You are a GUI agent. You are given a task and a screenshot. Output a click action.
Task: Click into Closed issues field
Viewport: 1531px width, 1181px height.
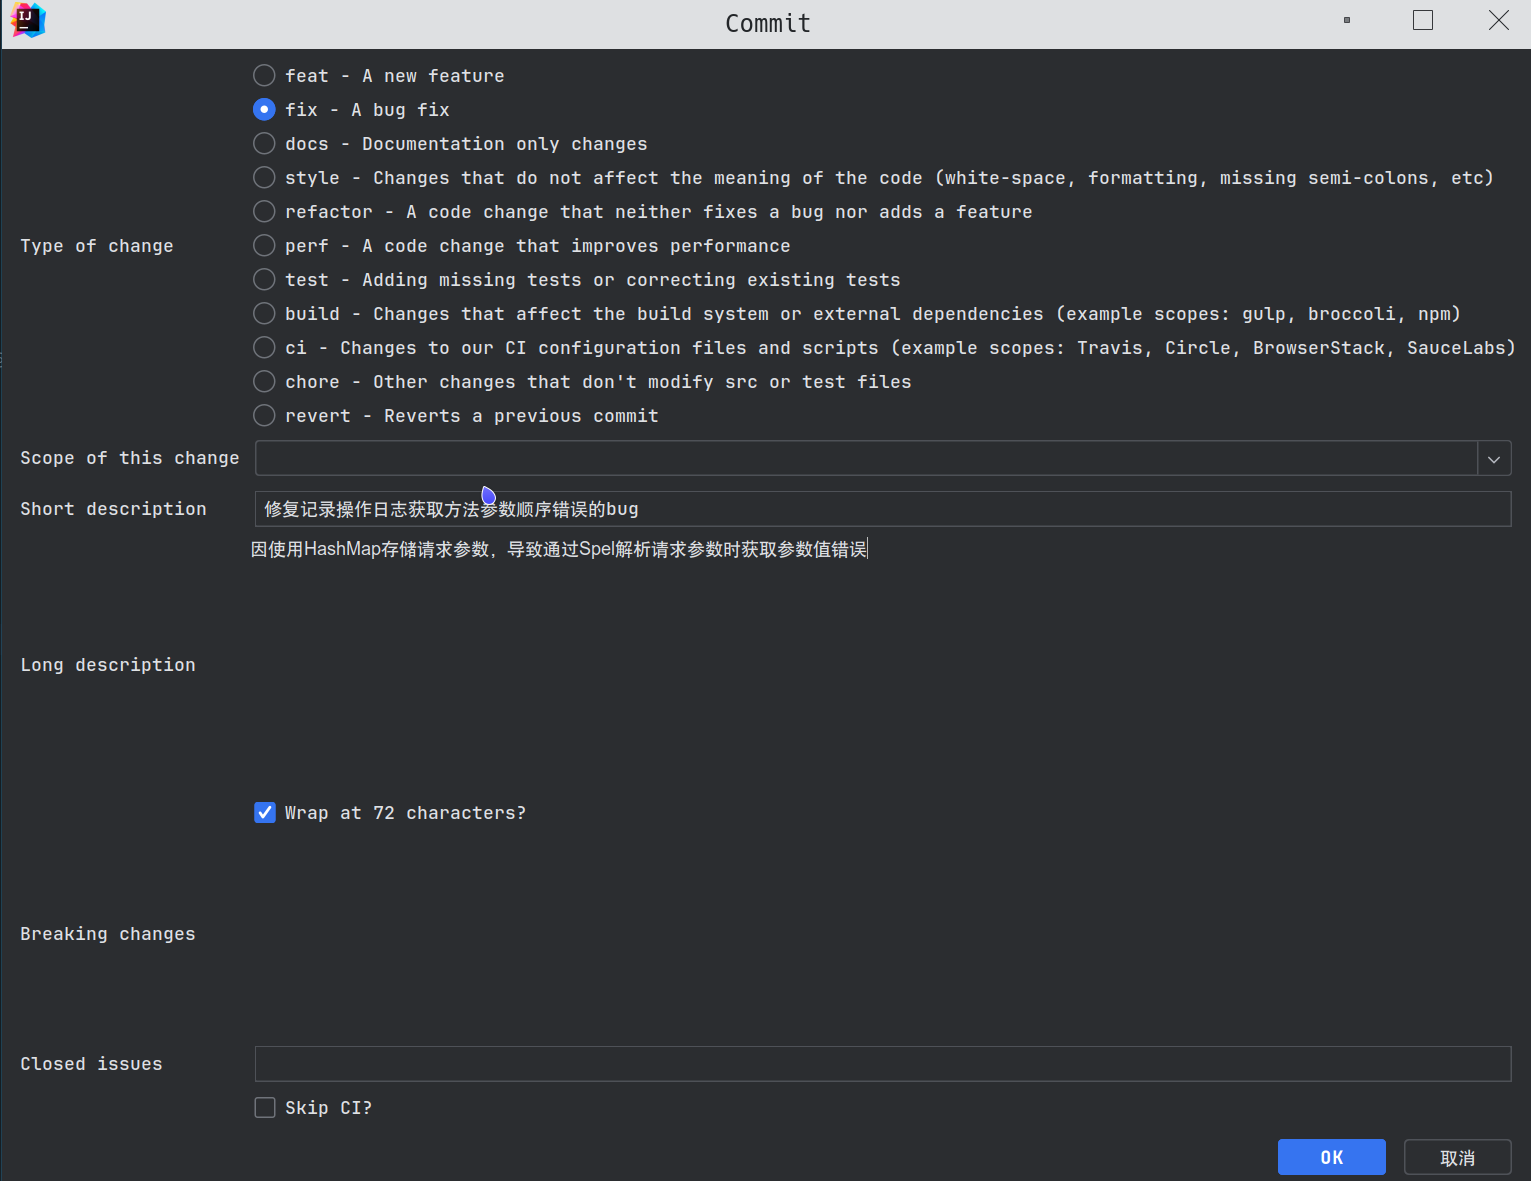pyautogui.click(x=883, y=1064)
